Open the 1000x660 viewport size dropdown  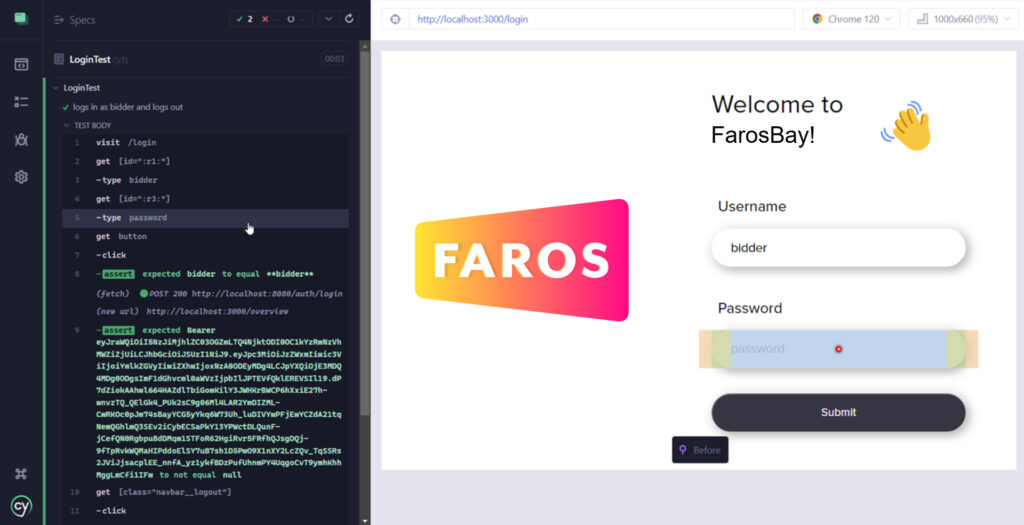click(x=963, y=19)
